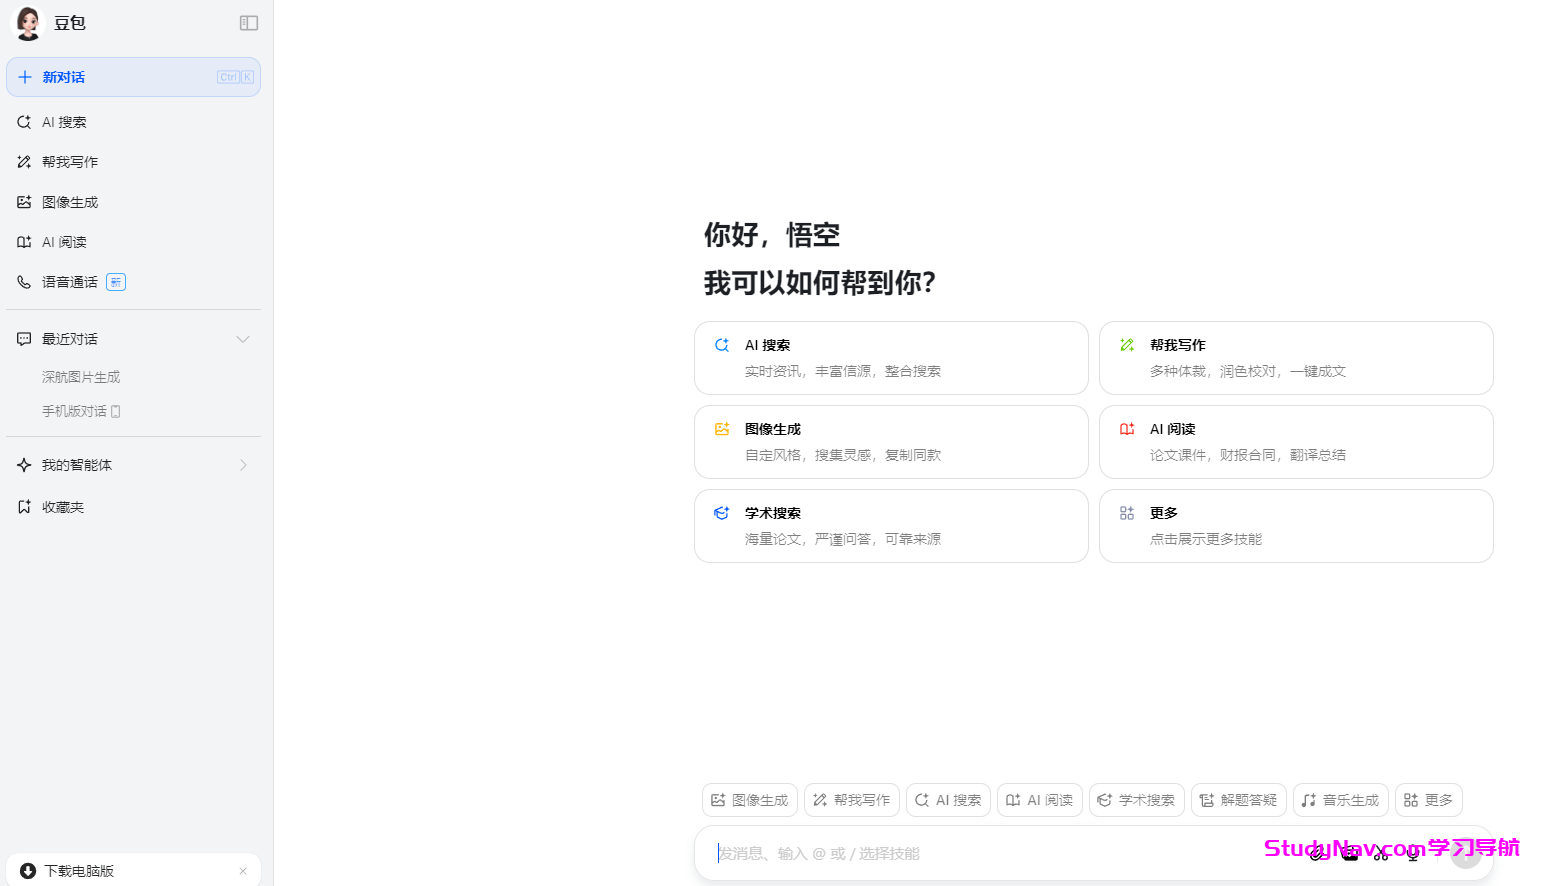Open the 深航图片生成 recent chat

pyautogui.click(x=81, y=376)
